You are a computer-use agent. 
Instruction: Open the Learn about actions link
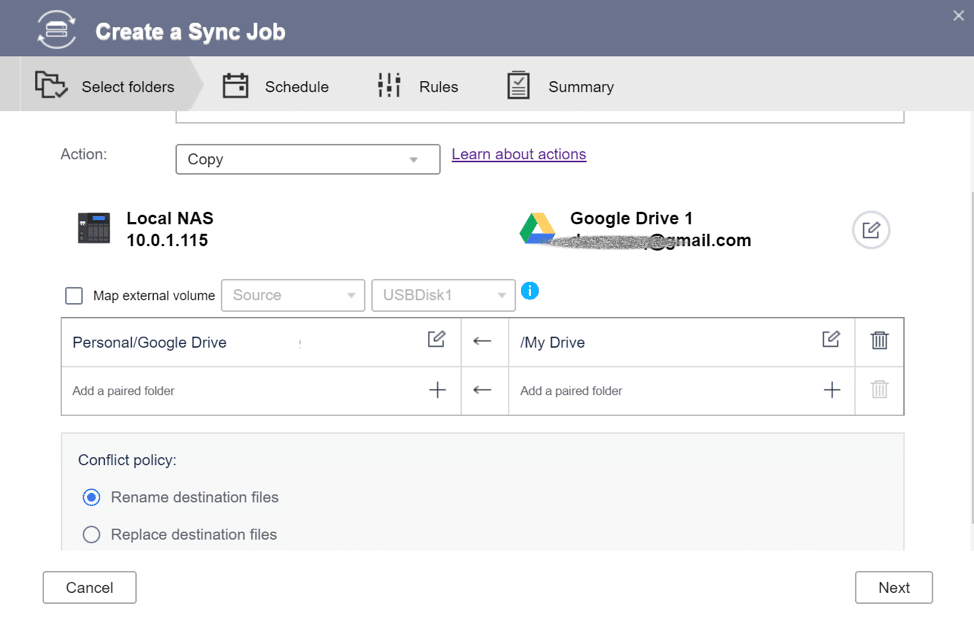pyautogui.click(x=519, y=154)
